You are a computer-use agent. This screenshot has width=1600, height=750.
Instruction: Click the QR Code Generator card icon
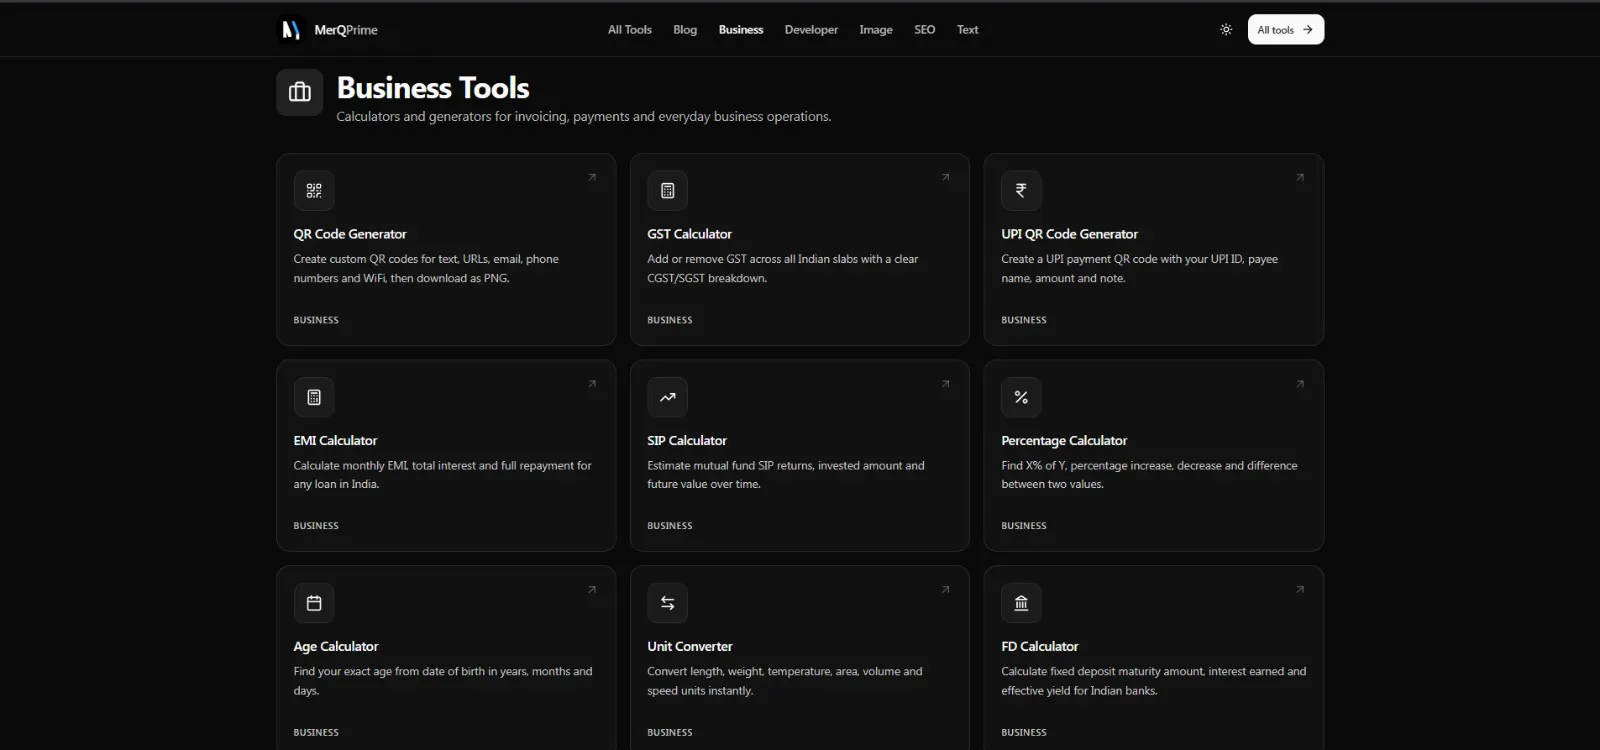point(314,191)
